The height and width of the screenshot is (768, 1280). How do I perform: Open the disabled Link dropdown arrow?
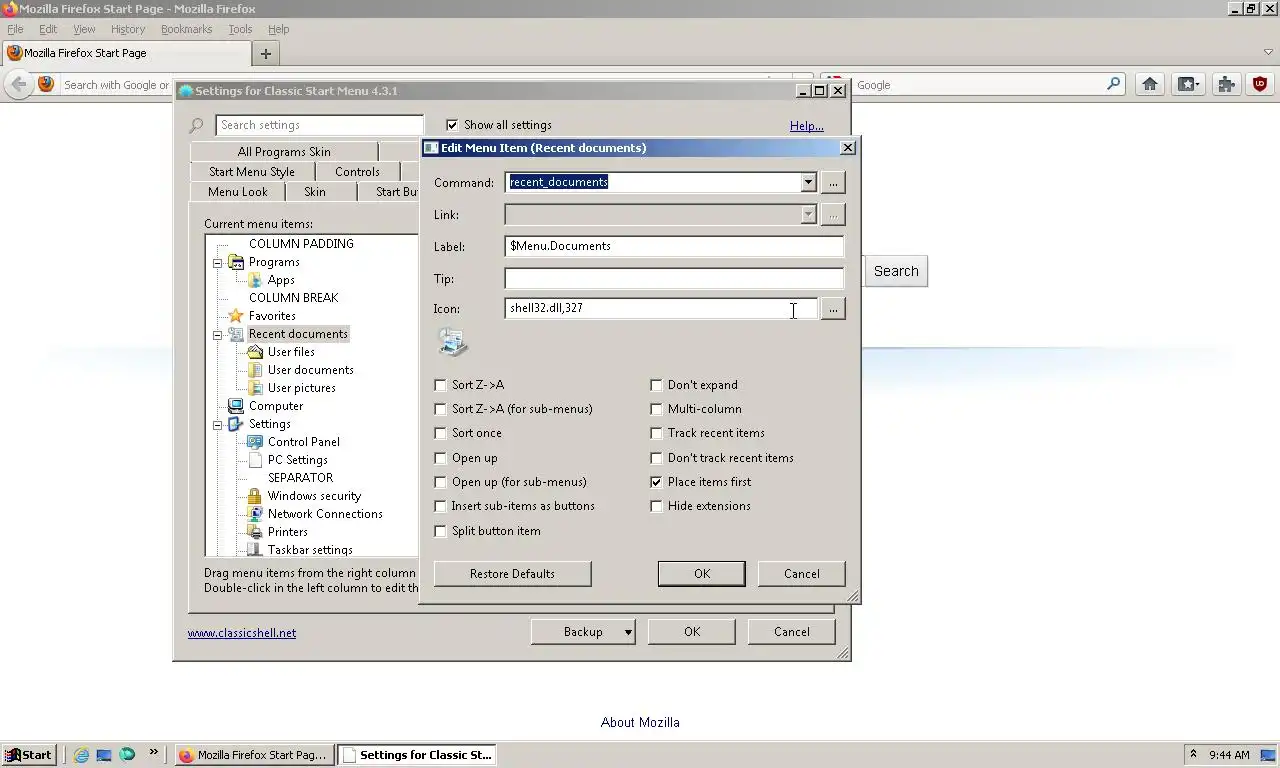pyautogui.click(x=808, y=214)
